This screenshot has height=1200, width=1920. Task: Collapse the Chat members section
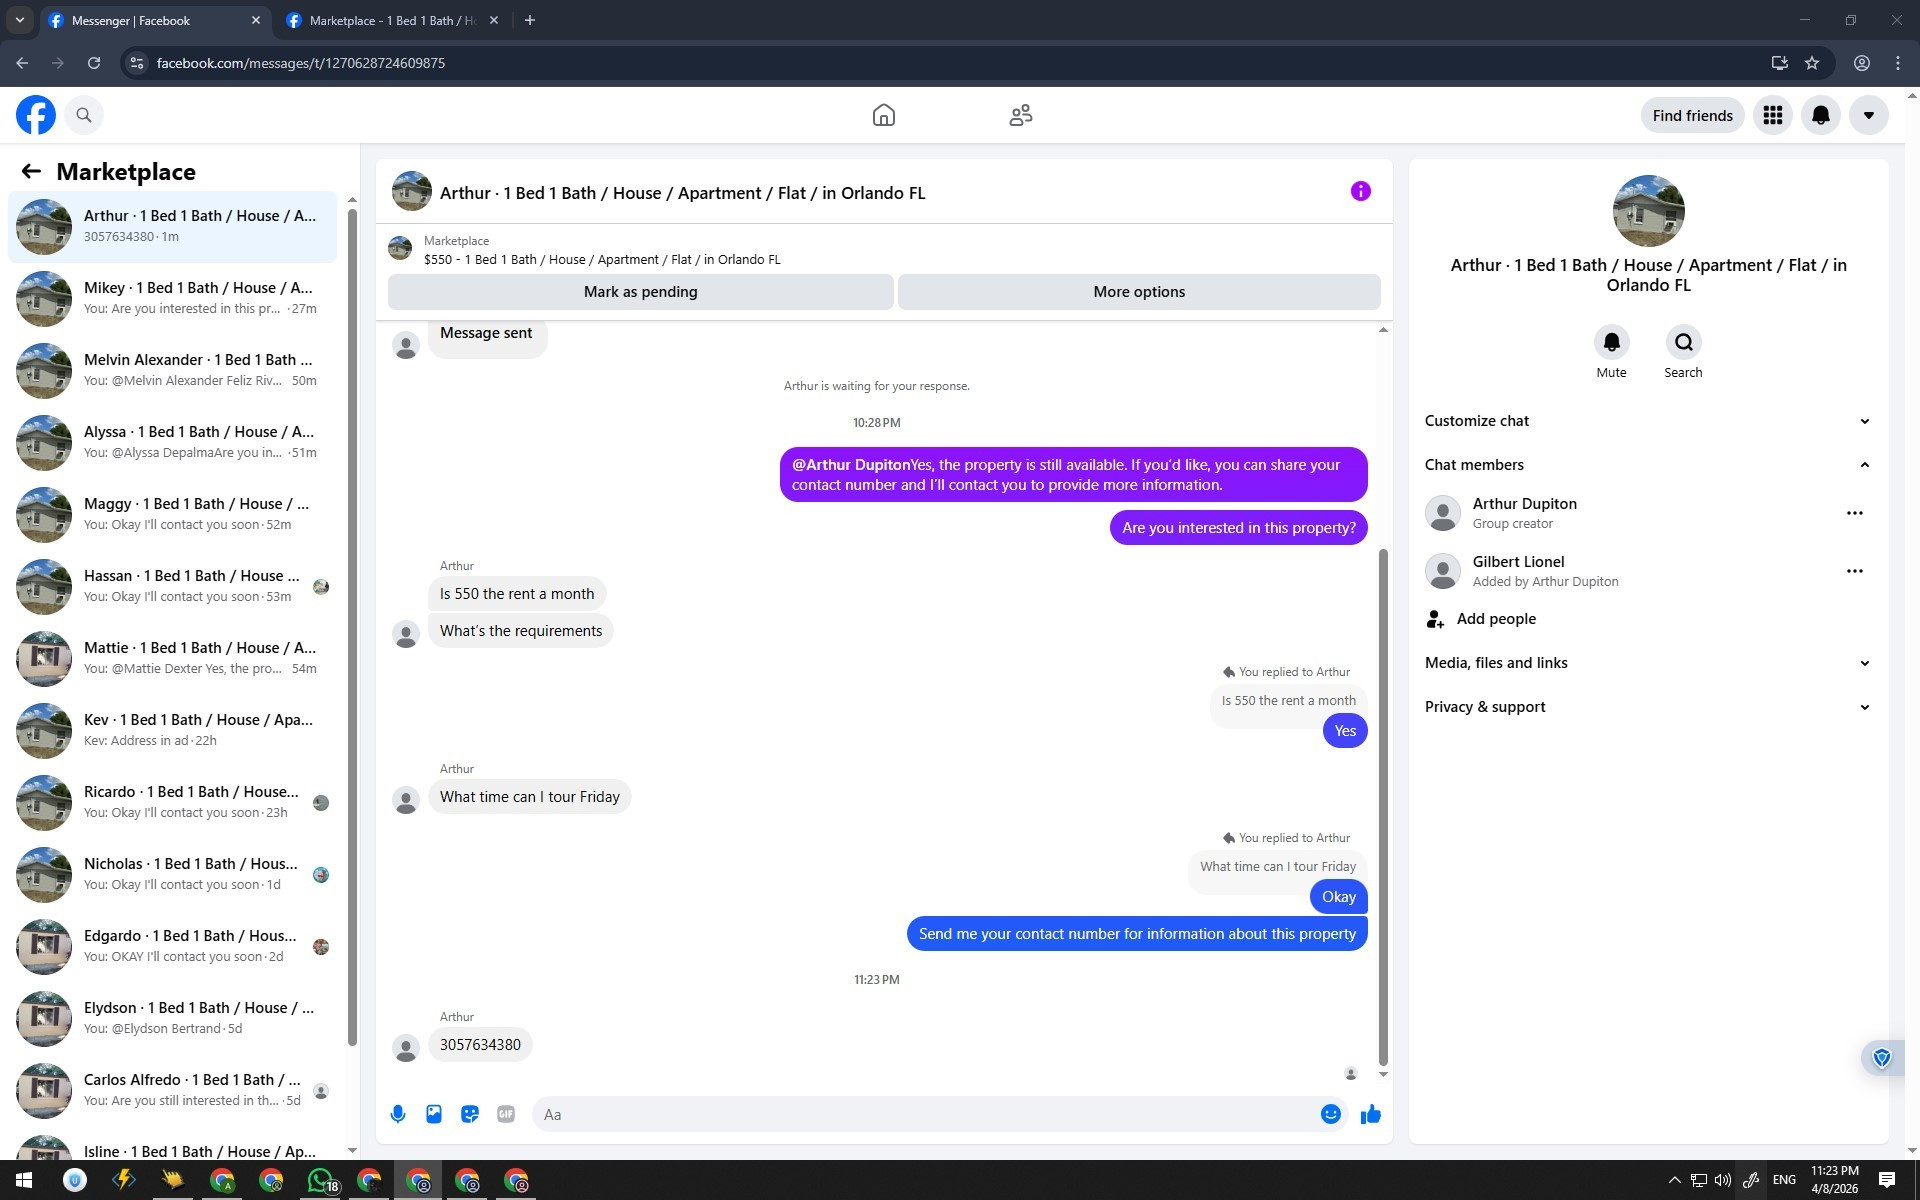pyautogui.click(x=1646, y=465)
